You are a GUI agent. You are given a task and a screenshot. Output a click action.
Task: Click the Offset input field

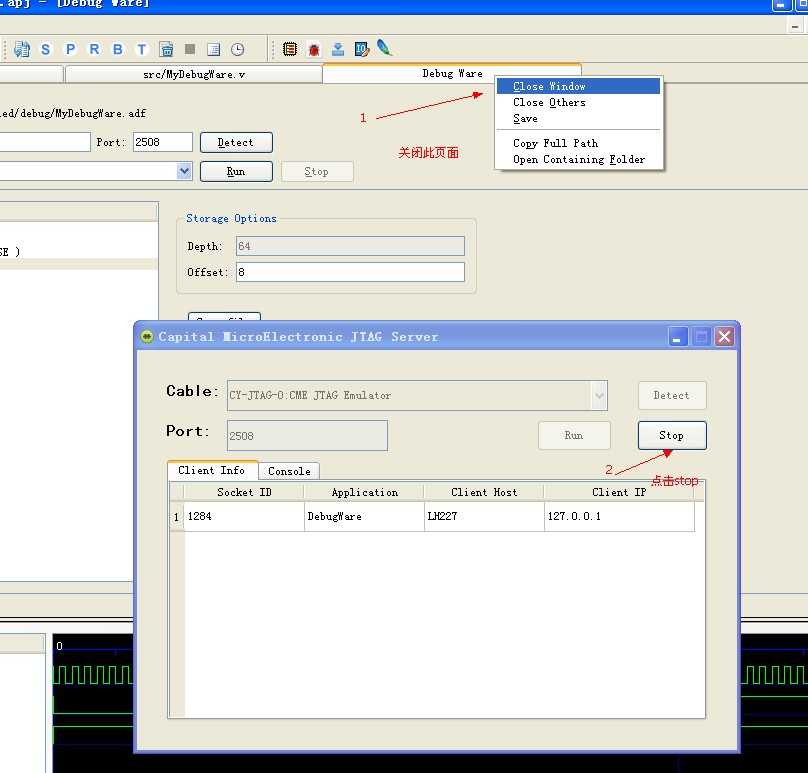pyautogui.click(x=350, y=272)
